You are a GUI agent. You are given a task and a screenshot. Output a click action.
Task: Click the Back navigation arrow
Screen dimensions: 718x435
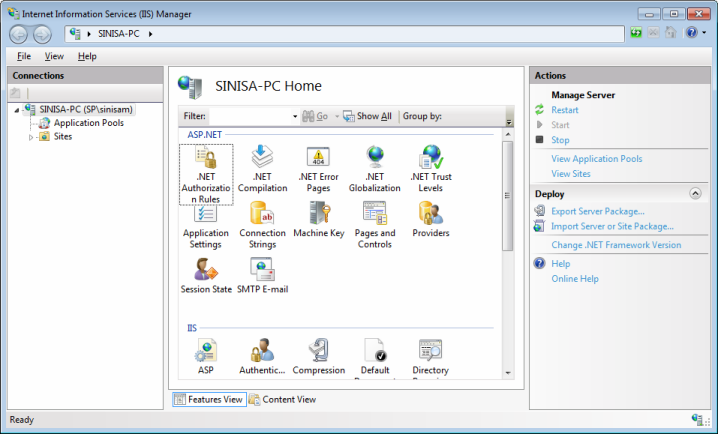tap(19, 34)
